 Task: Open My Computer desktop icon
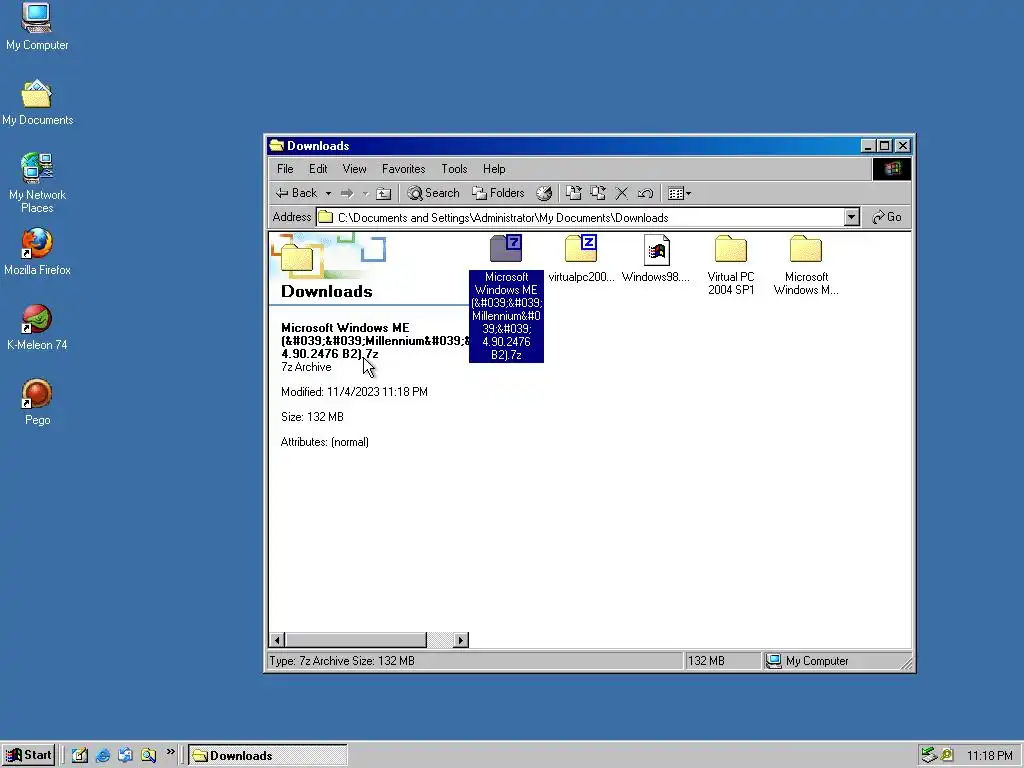point(37,26)
